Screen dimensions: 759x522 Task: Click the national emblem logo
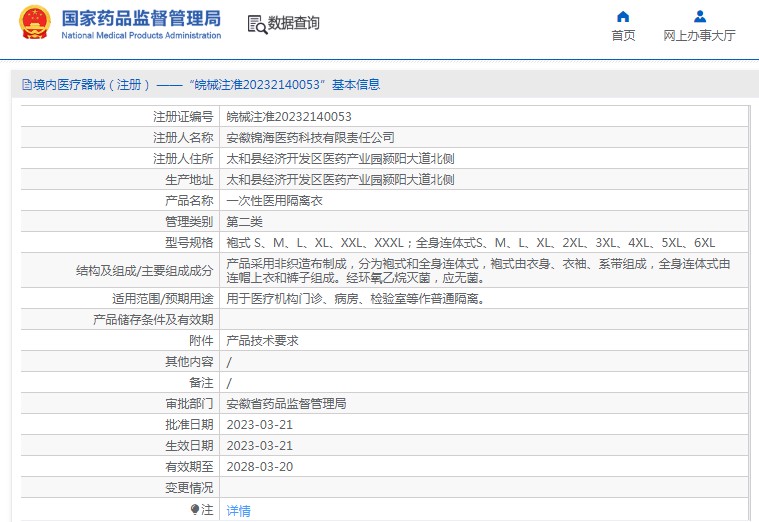pyautogui.click(x=34, y=23)
